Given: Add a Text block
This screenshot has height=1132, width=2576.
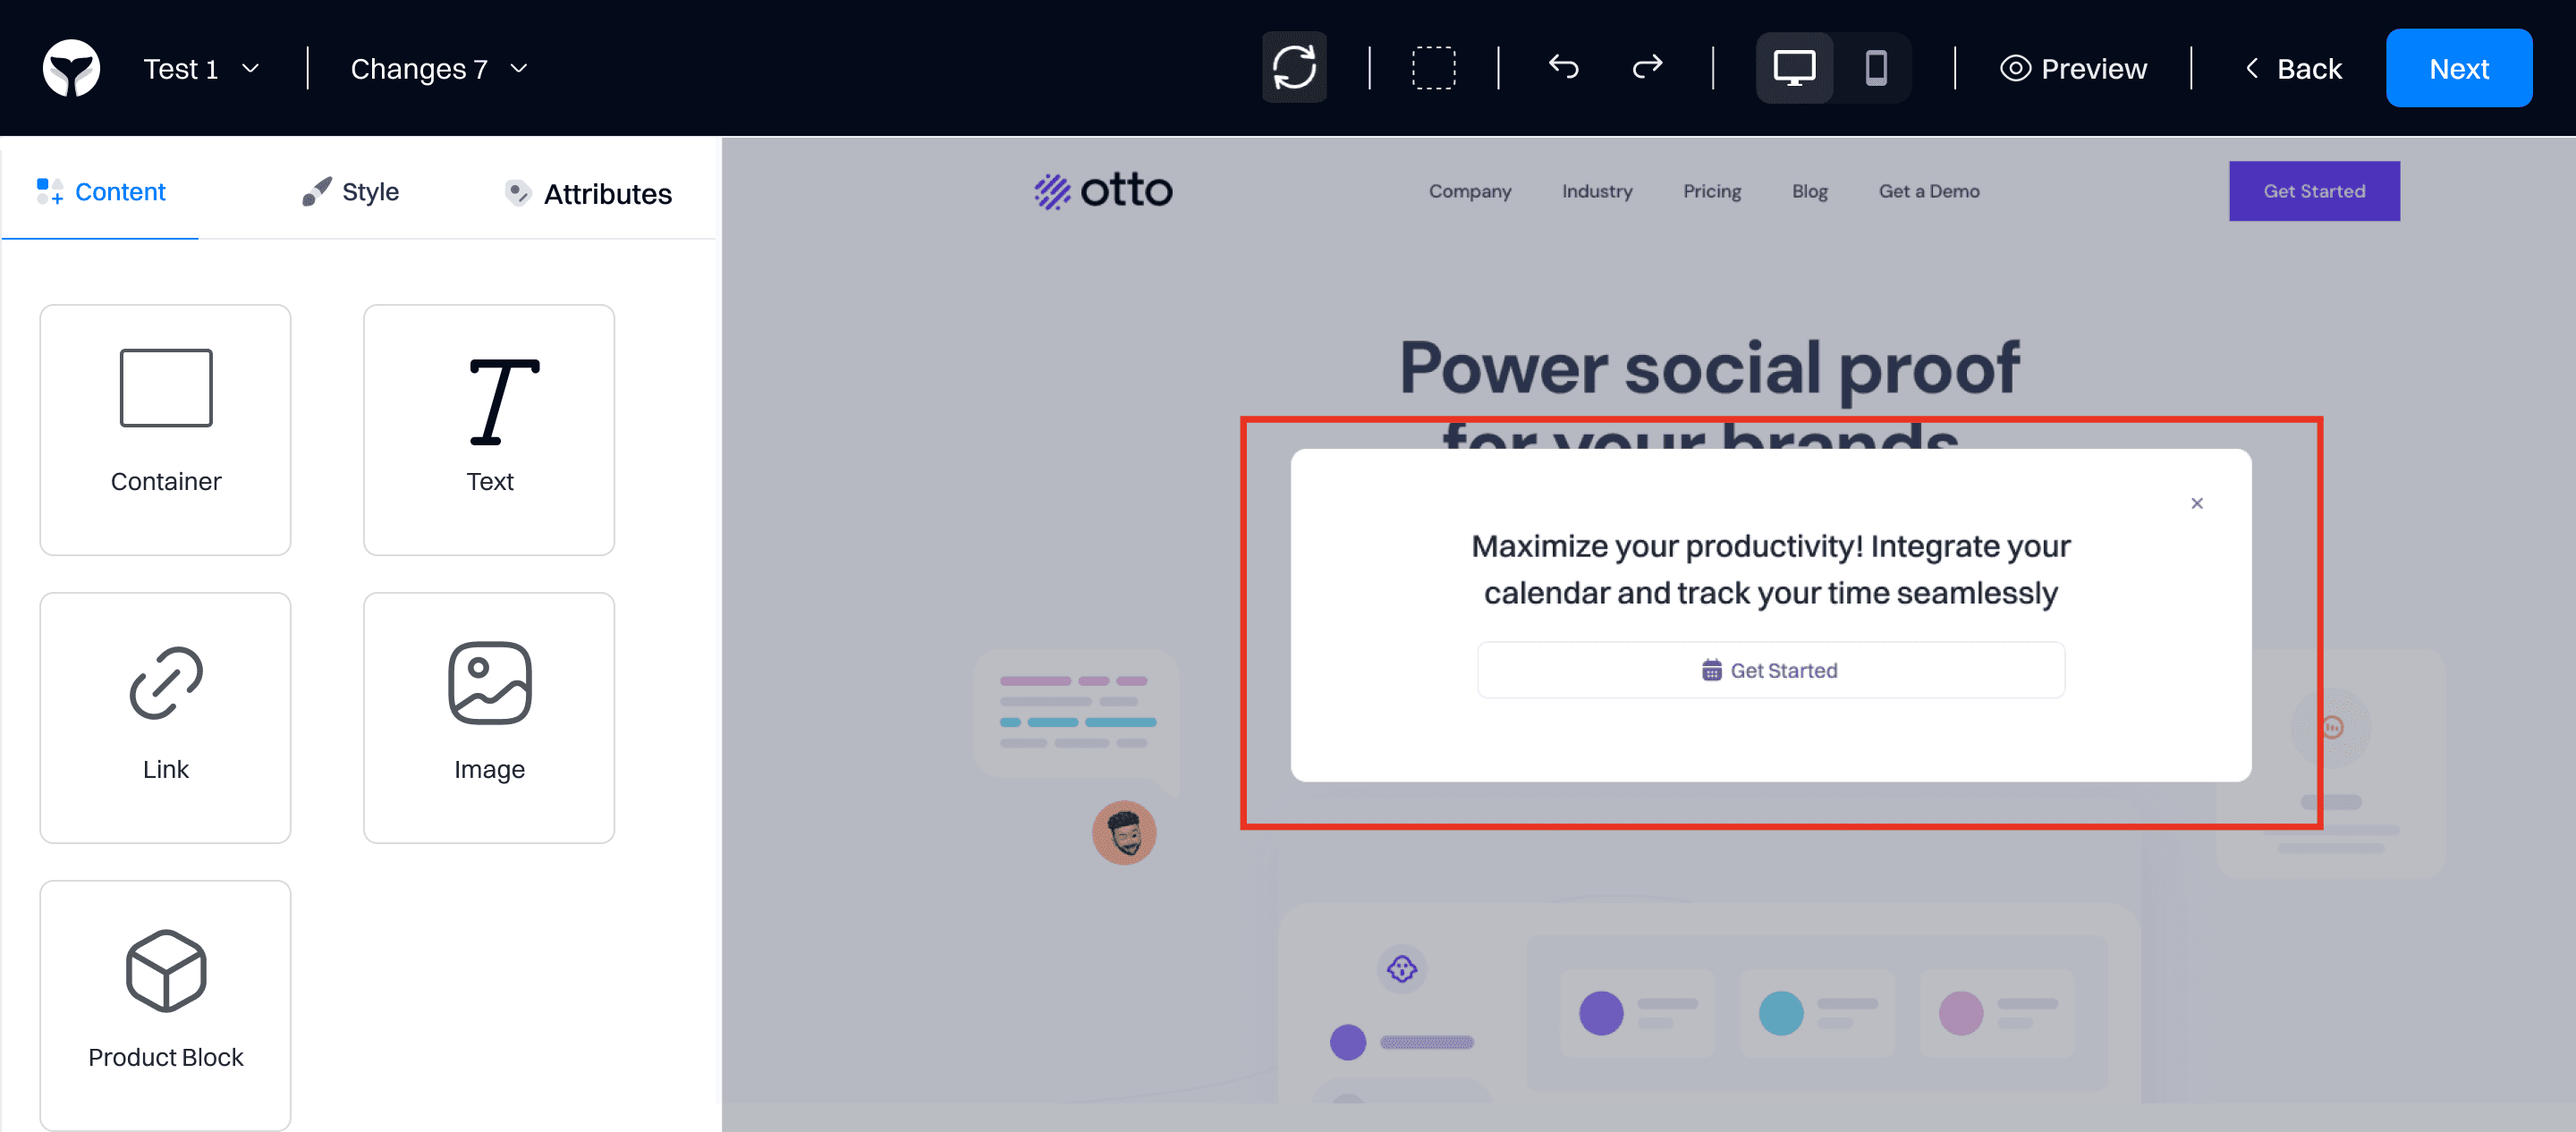Looking at the screenshot, I should 489,429.
